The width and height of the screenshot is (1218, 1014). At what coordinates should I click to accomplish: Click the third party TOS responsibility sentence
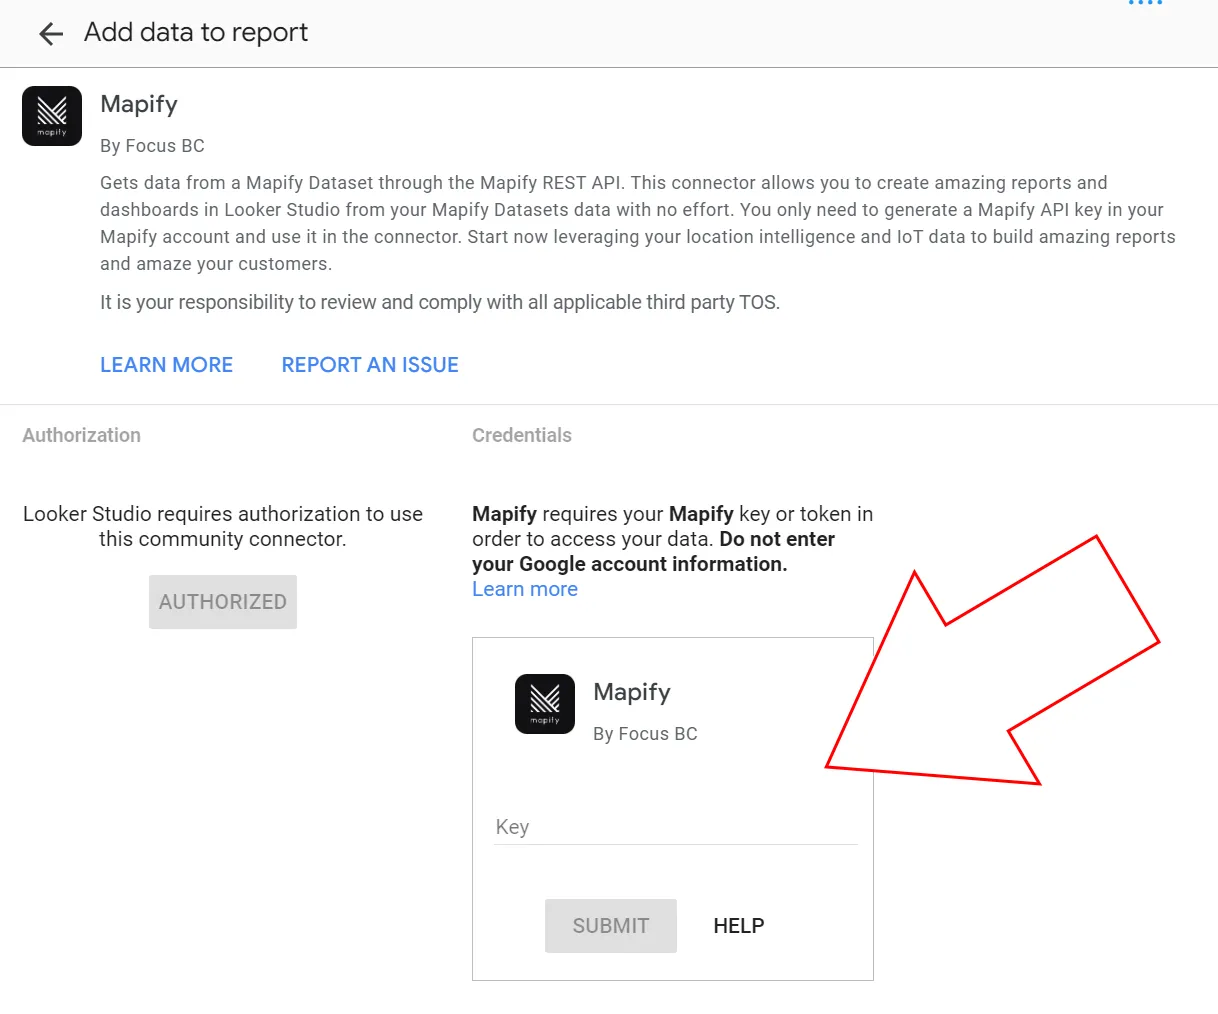tap(440, 302)
